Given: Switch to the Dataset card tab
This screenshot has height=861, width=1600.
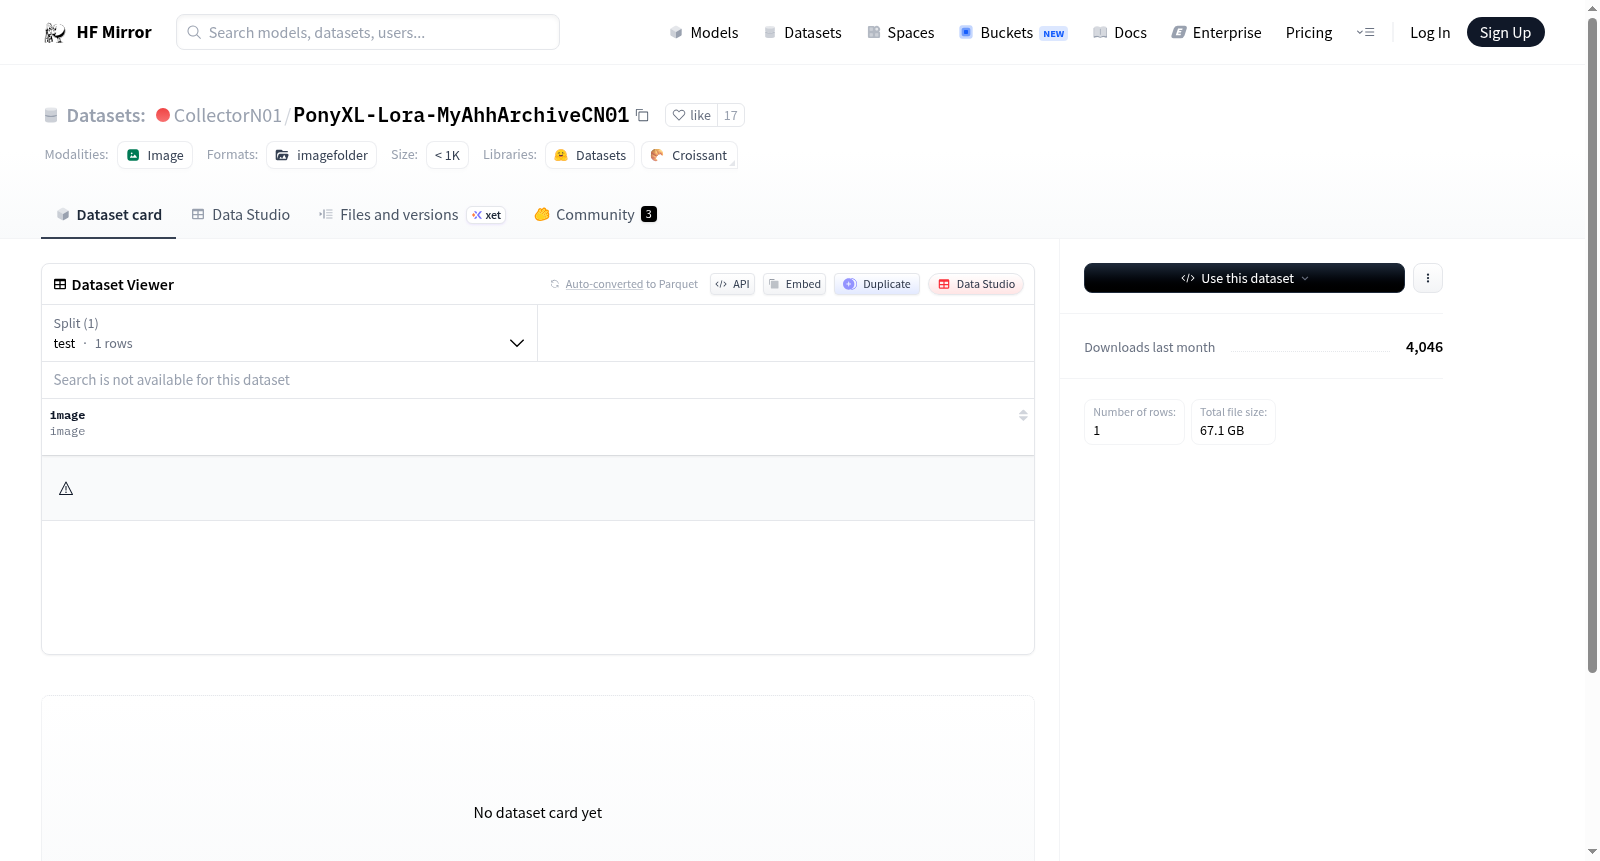Looking at the screenshot, I should [109, 215].
